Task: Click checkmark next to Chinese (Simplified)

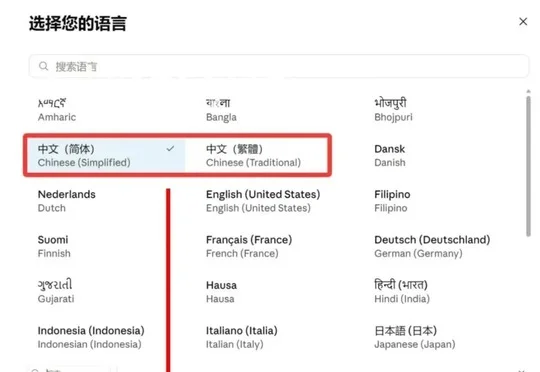Action: pos(170,148)
